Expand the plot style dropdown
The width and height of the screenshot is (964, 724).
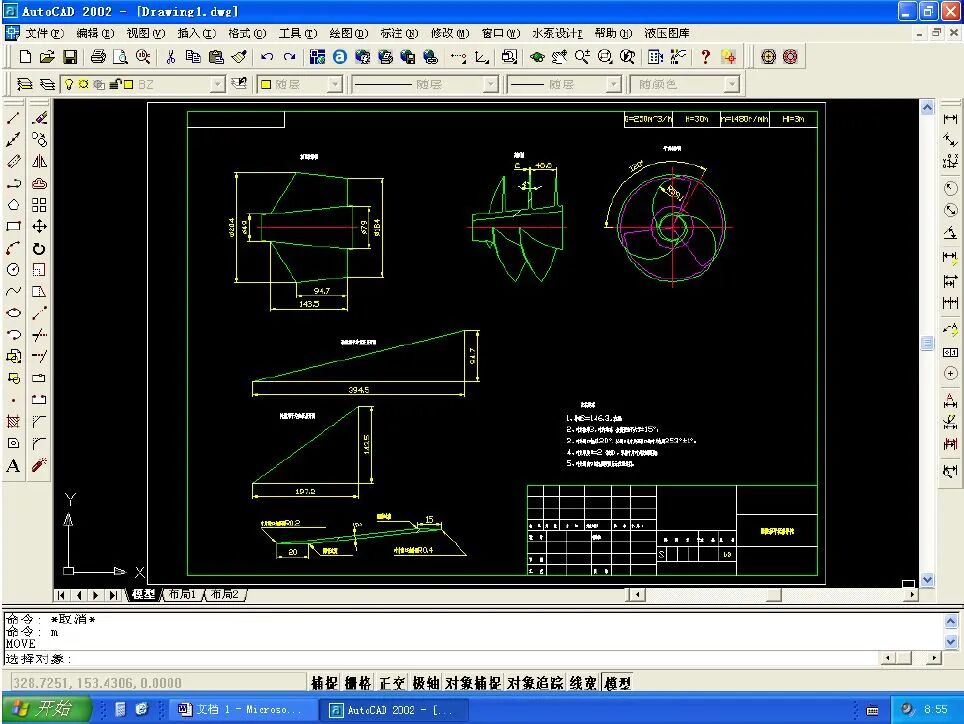731,84
